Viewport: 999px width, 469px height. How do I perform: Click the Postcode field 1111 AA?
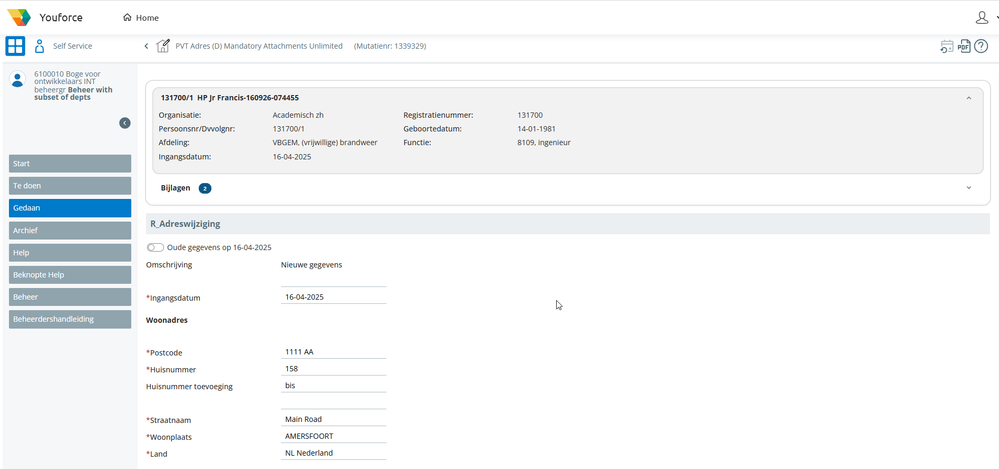coord(333,352)
